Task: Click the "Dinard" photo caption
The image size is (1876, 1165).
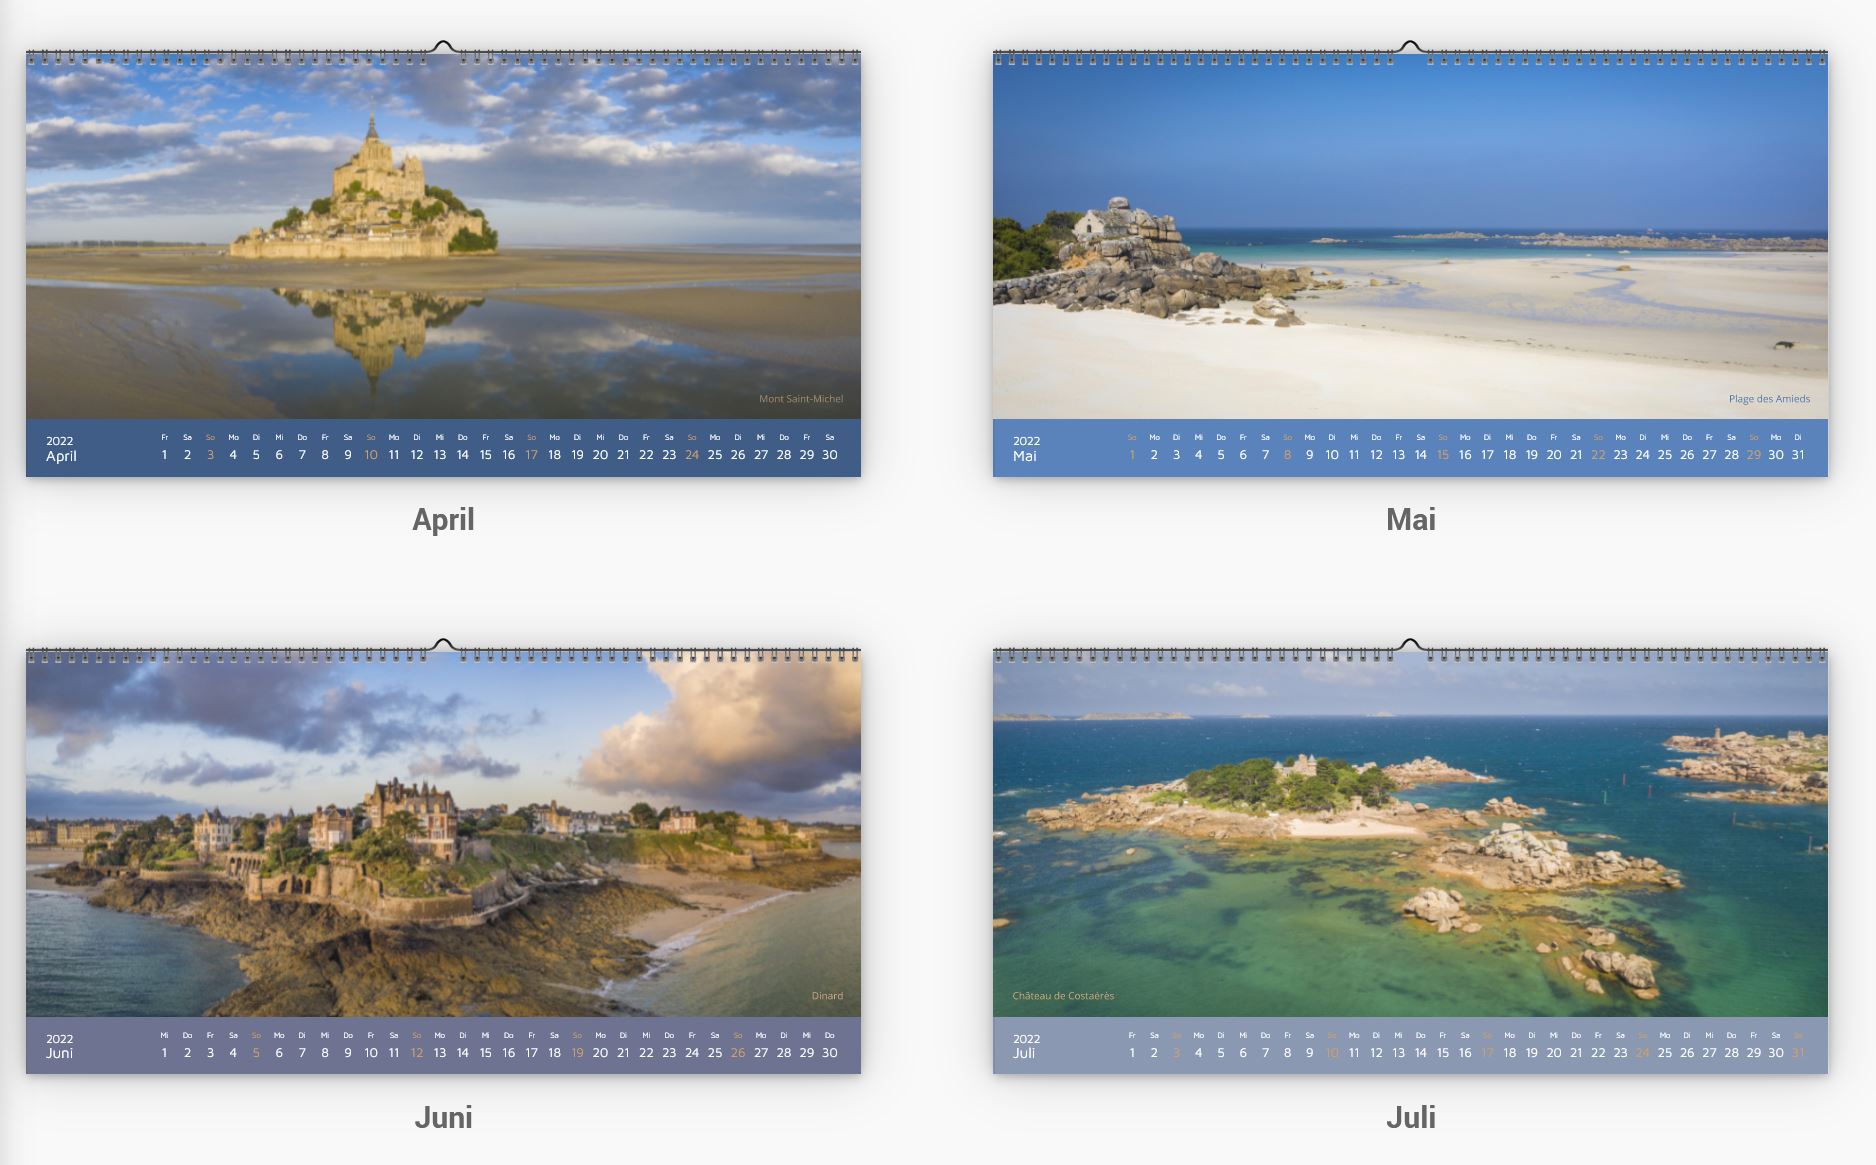Action: pos(827,996)
